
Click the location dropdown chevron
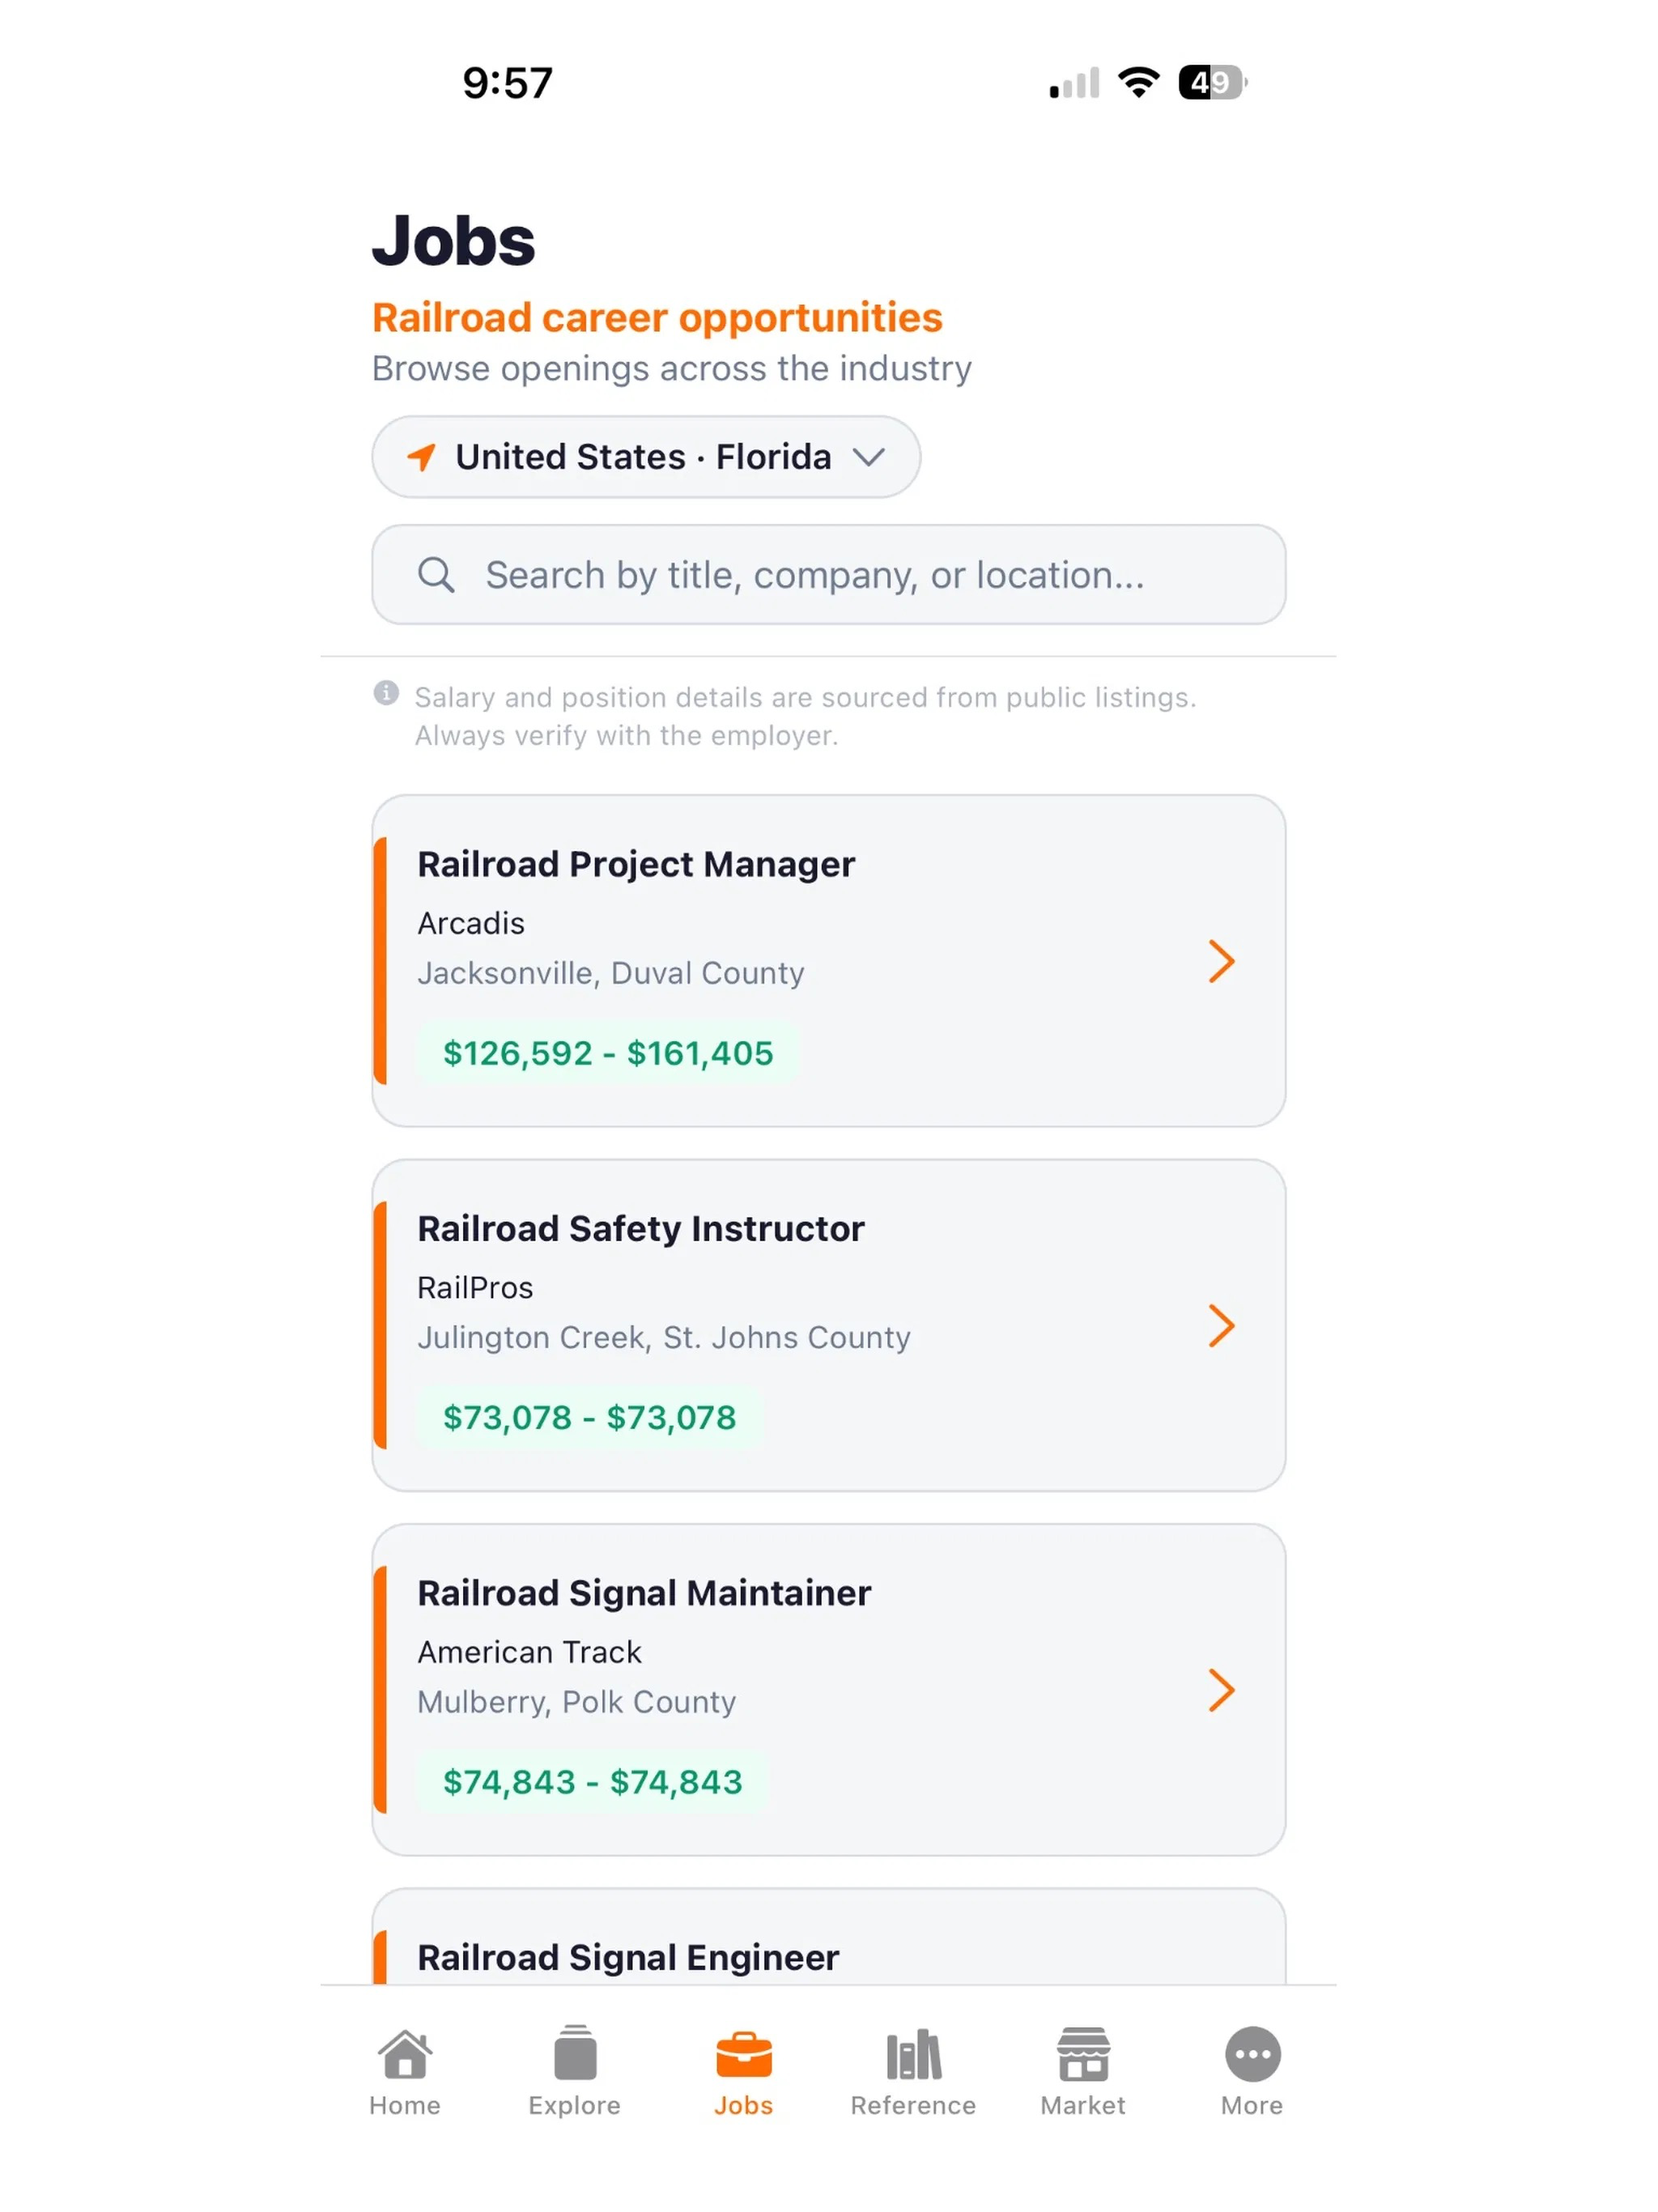(x=869, y=457)
